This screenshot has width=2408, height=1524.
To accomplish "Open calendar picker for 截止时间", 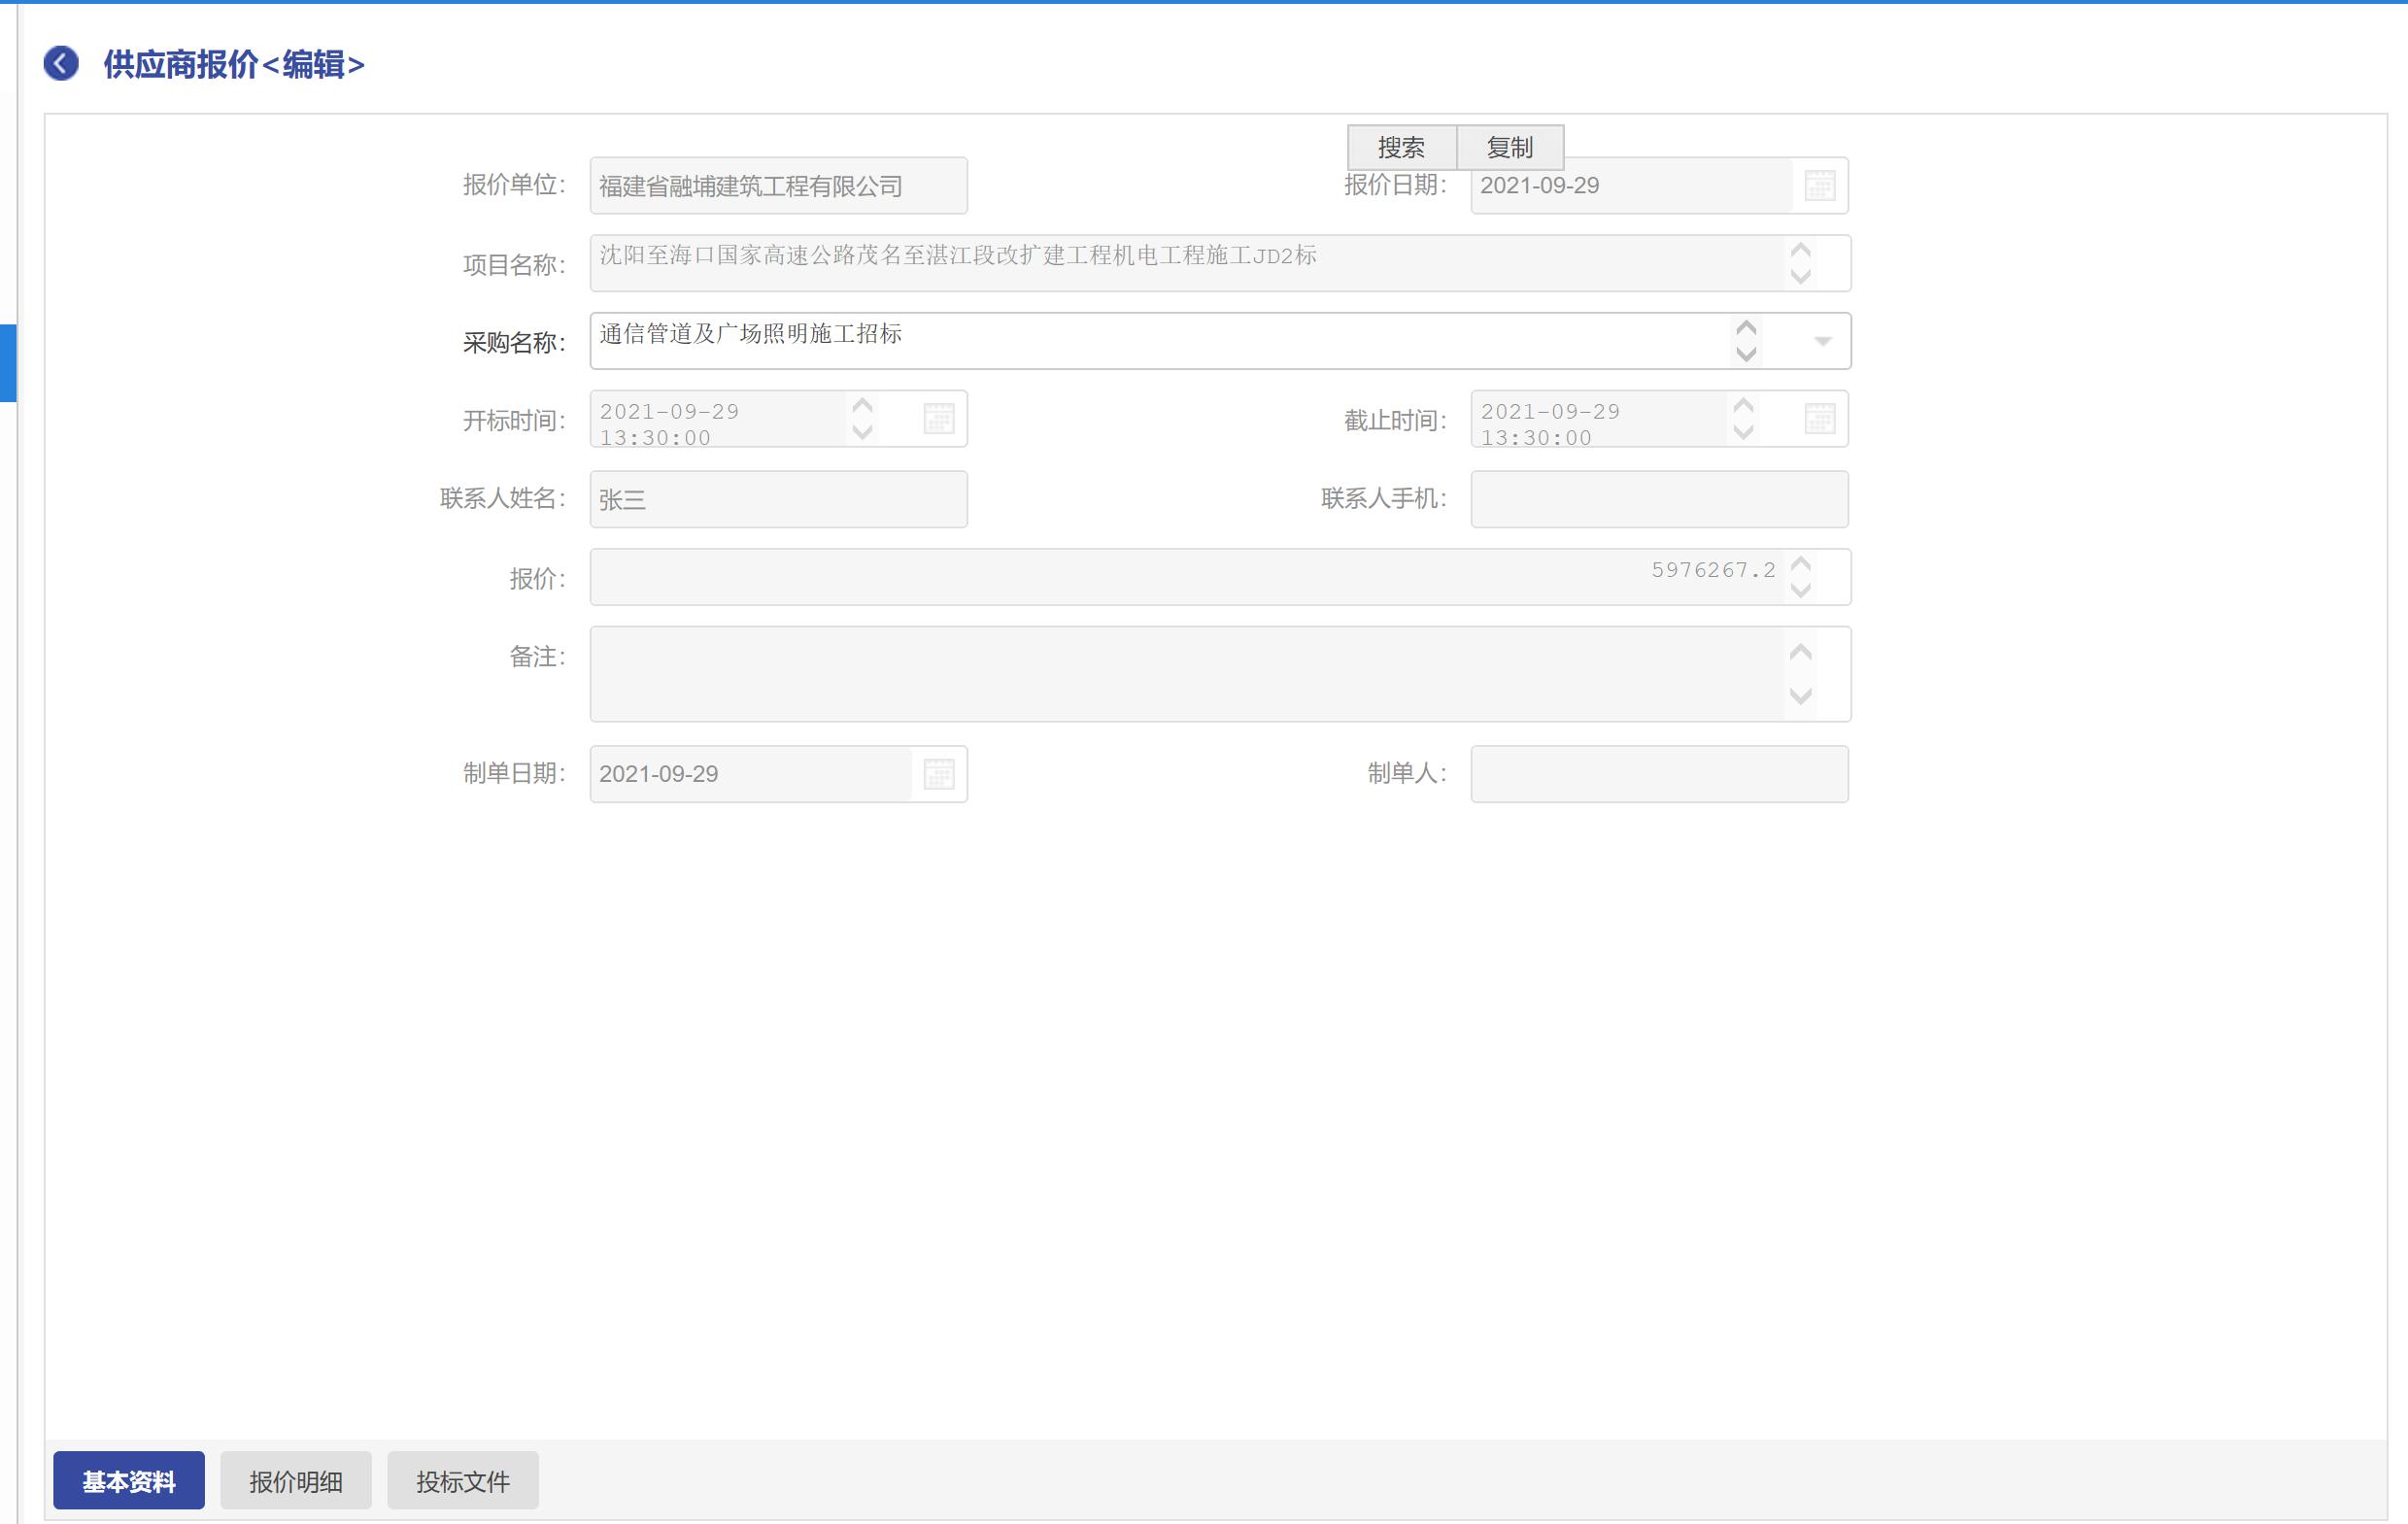I will [x=1819, y=419].
